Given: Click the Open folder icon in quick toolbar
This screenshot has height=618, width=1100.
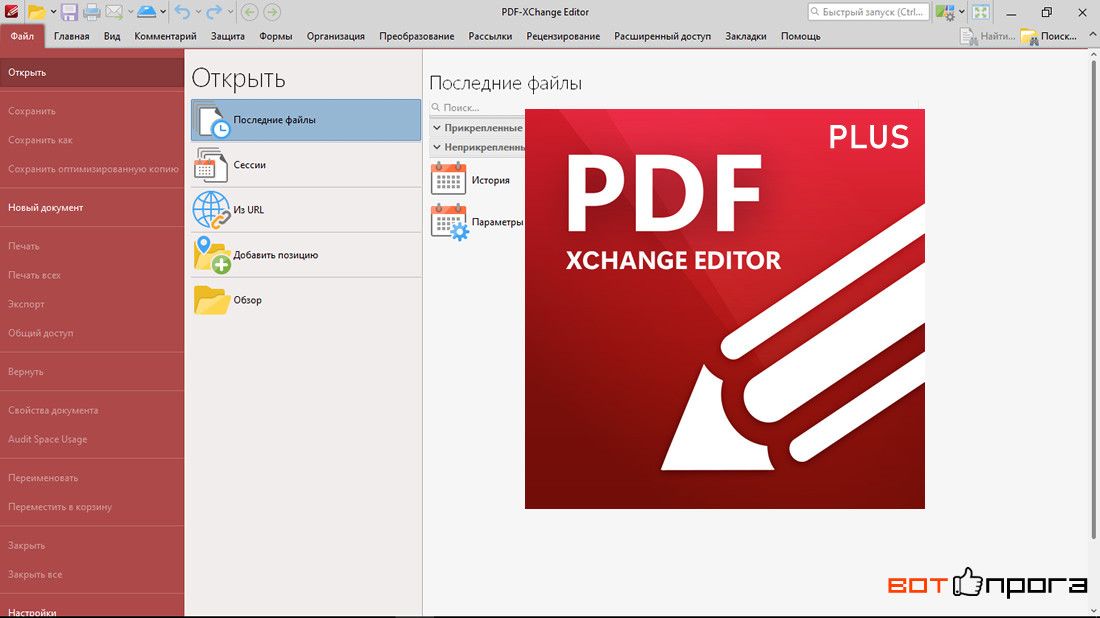Looking at the screenshot, I should pyautogui.click(x=36, y=12).
